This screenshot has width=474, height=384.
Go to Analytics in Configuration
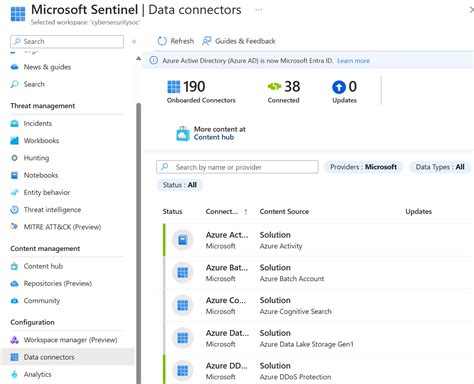coord(37,374)
